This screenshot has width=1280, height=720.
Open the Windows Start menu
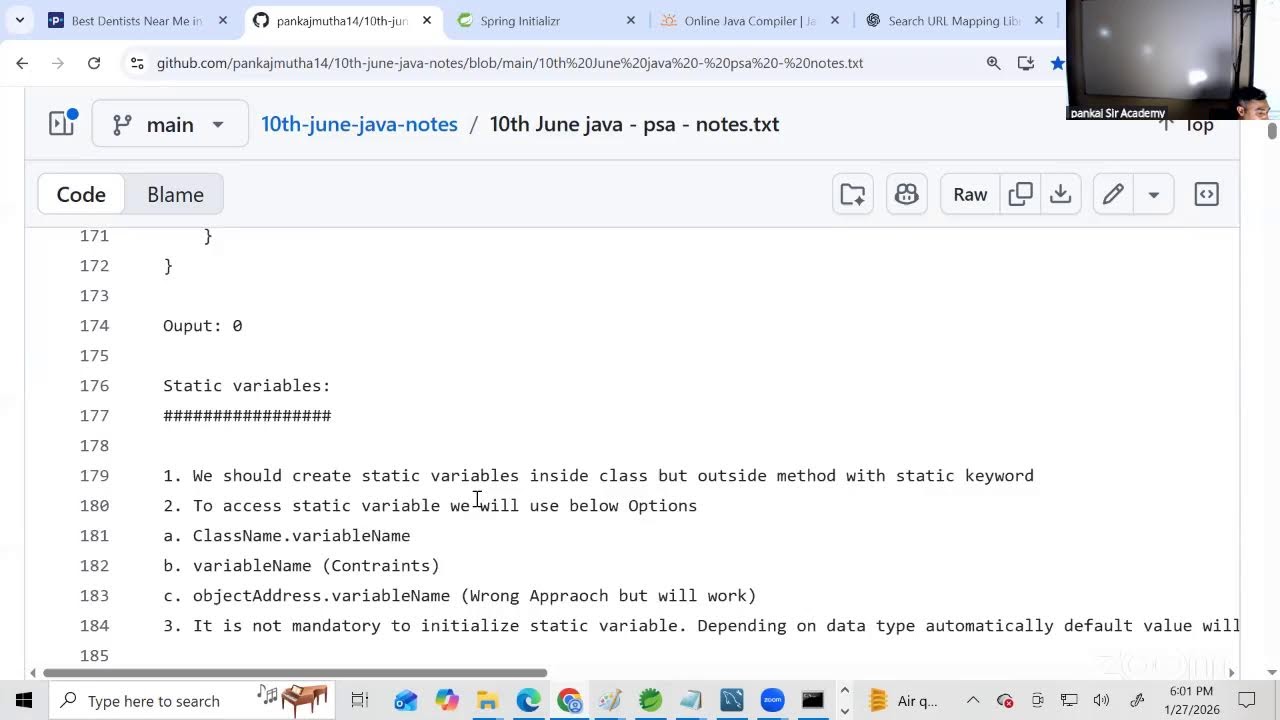tap(24, 700)
